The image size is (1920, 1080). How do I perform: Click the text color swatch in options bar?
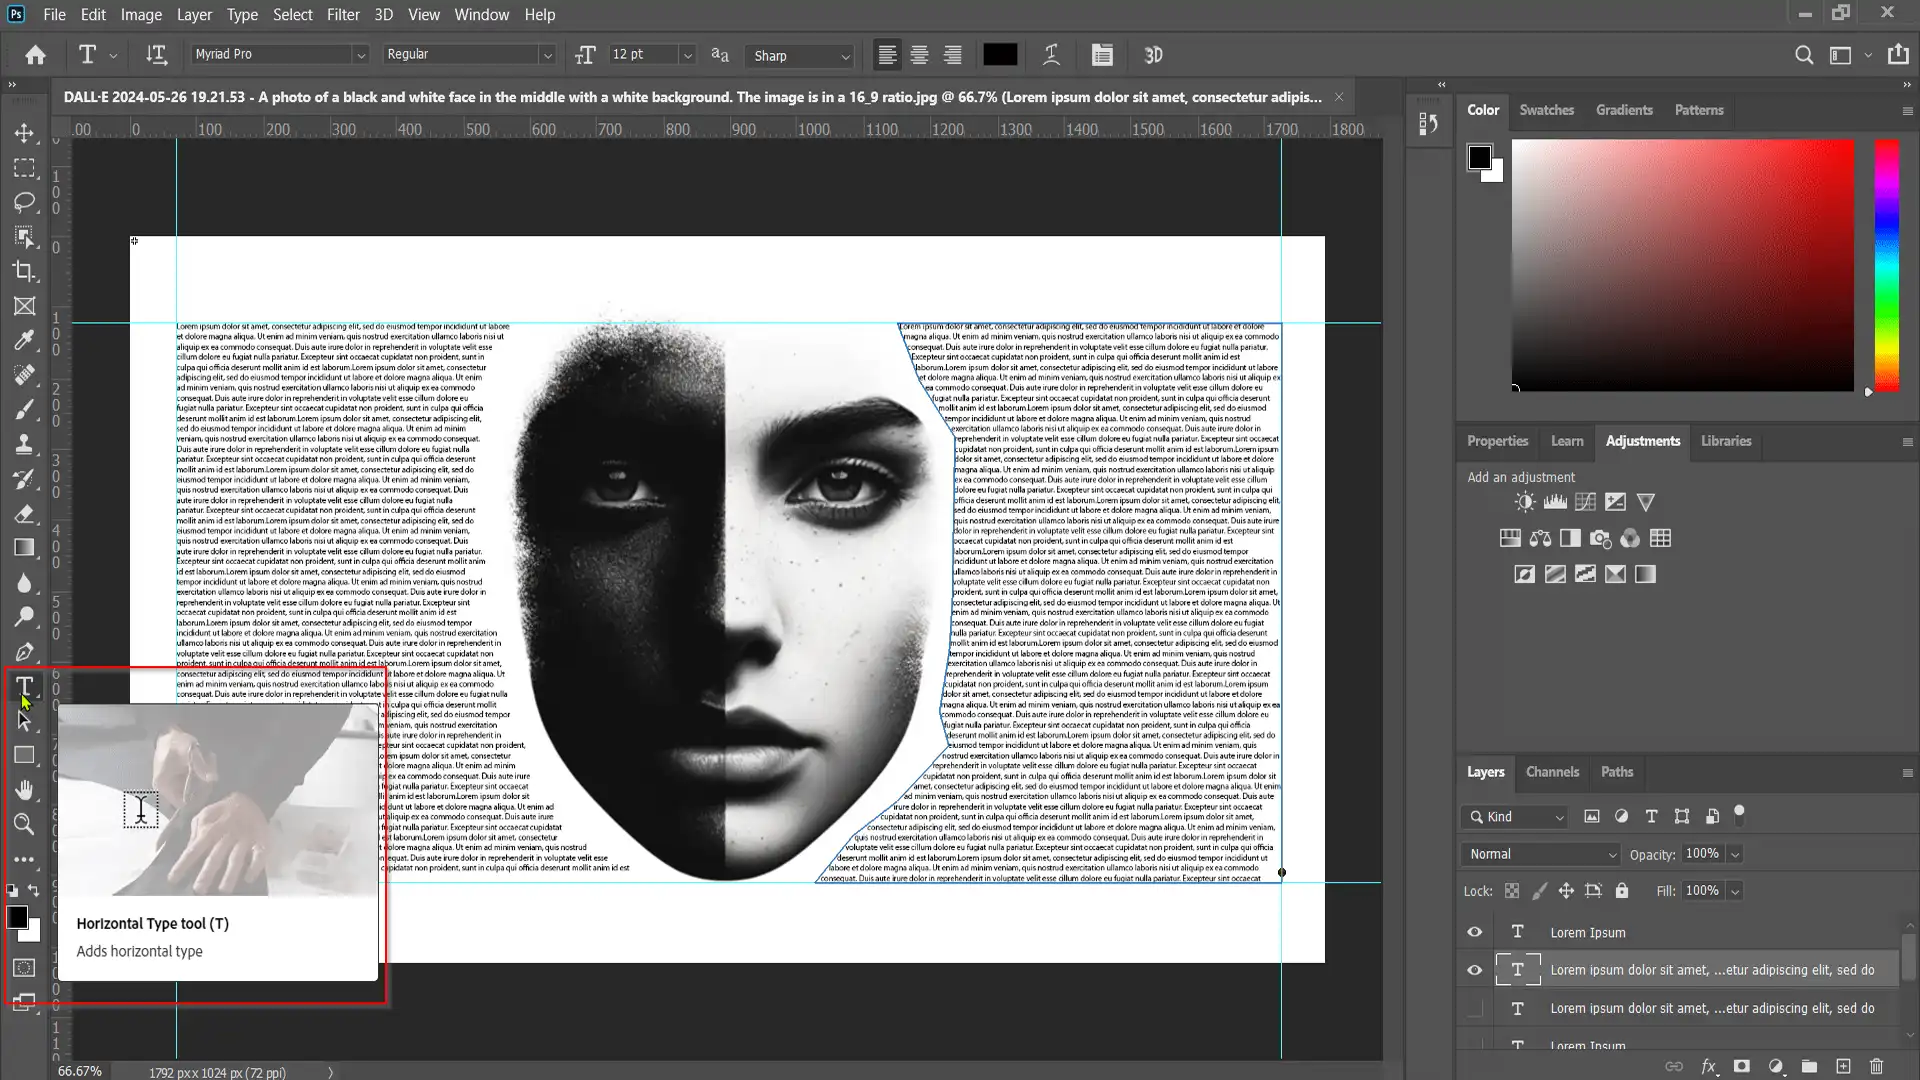coord(1000,55)
